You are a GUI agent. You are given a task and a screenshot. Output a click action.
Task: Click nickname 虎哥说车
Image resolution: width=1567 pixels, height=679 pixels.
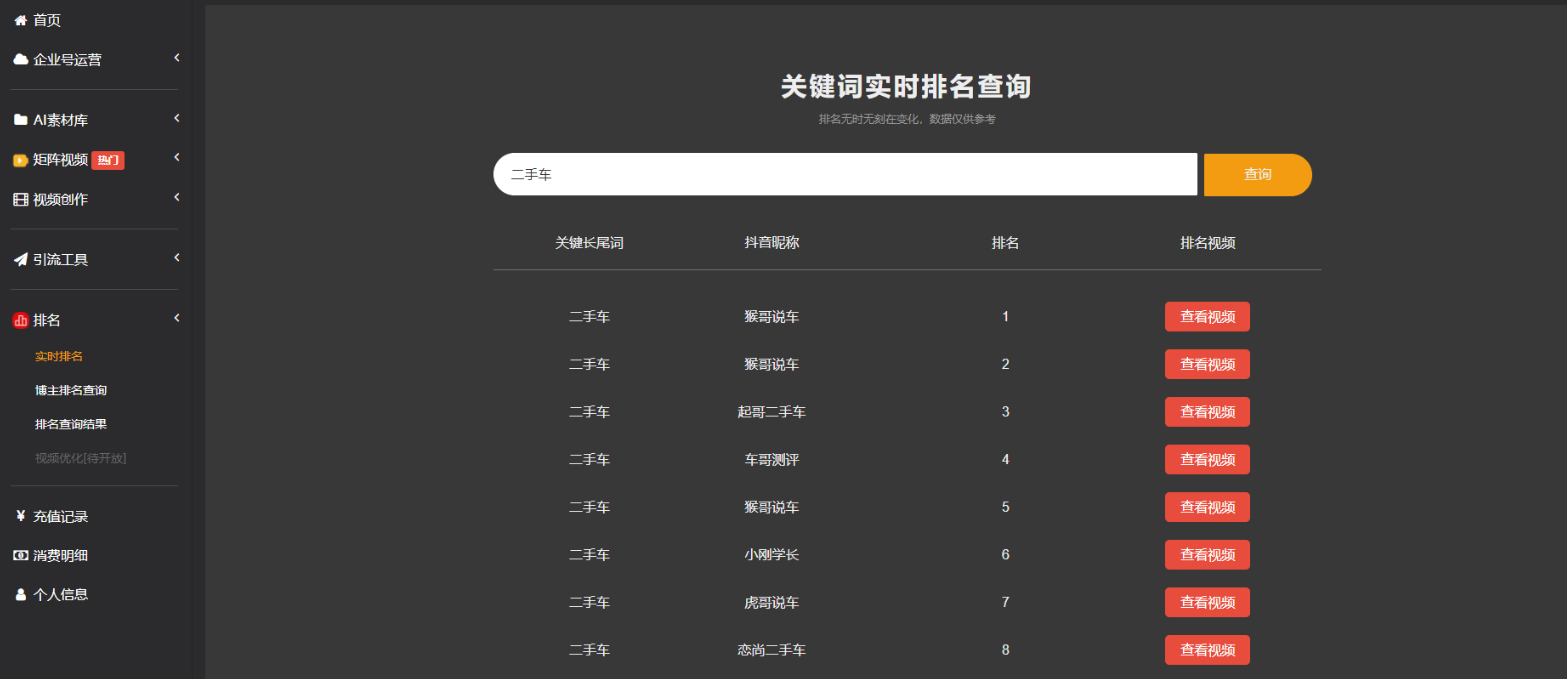tap(772, 603)
